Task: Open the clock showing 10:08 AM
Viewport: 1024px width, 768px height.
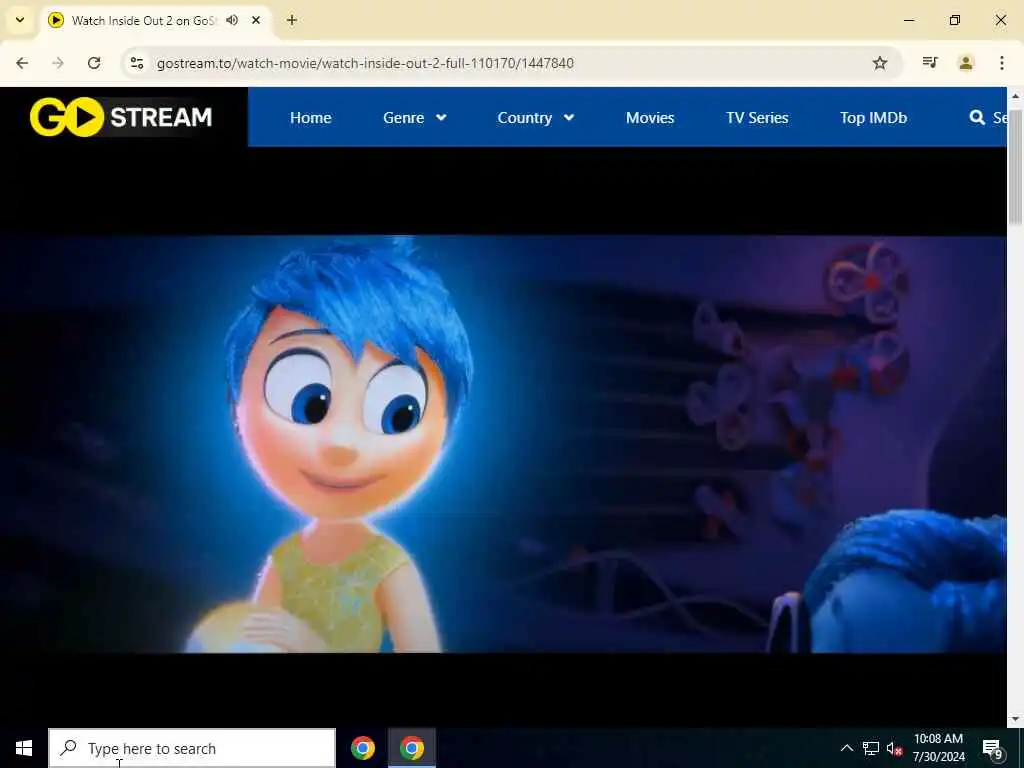Action: tap(938, 748)
